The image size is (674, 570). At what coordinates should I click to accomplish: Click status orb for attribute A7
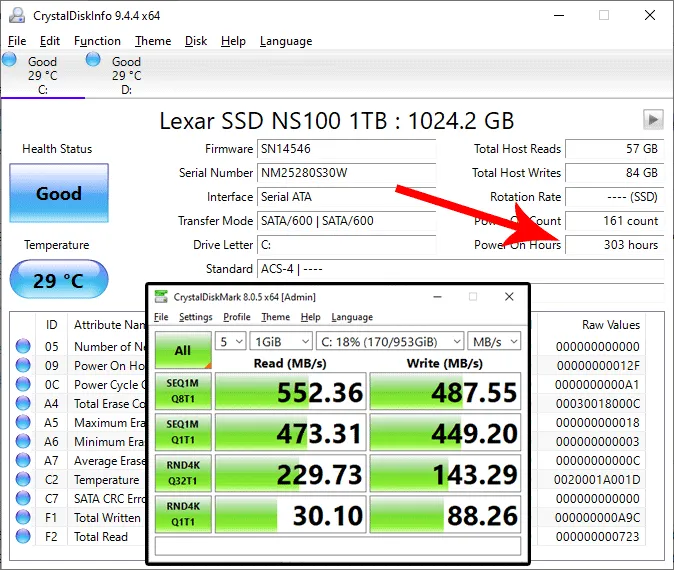coord(23,460)
